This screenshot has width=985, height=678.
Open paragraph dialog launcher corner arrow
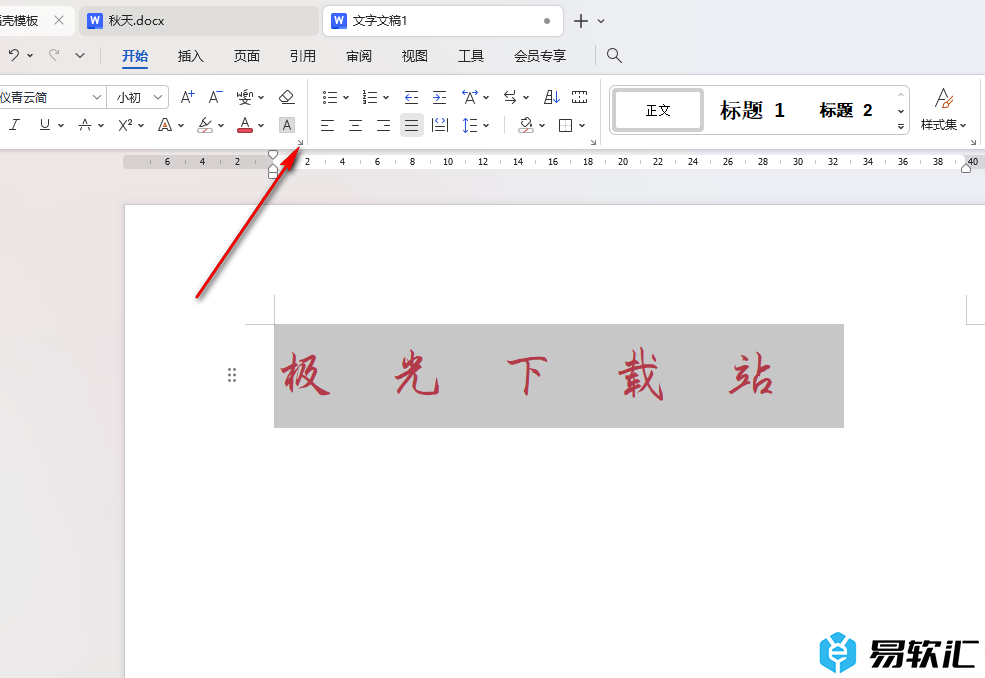pos(593,143)
